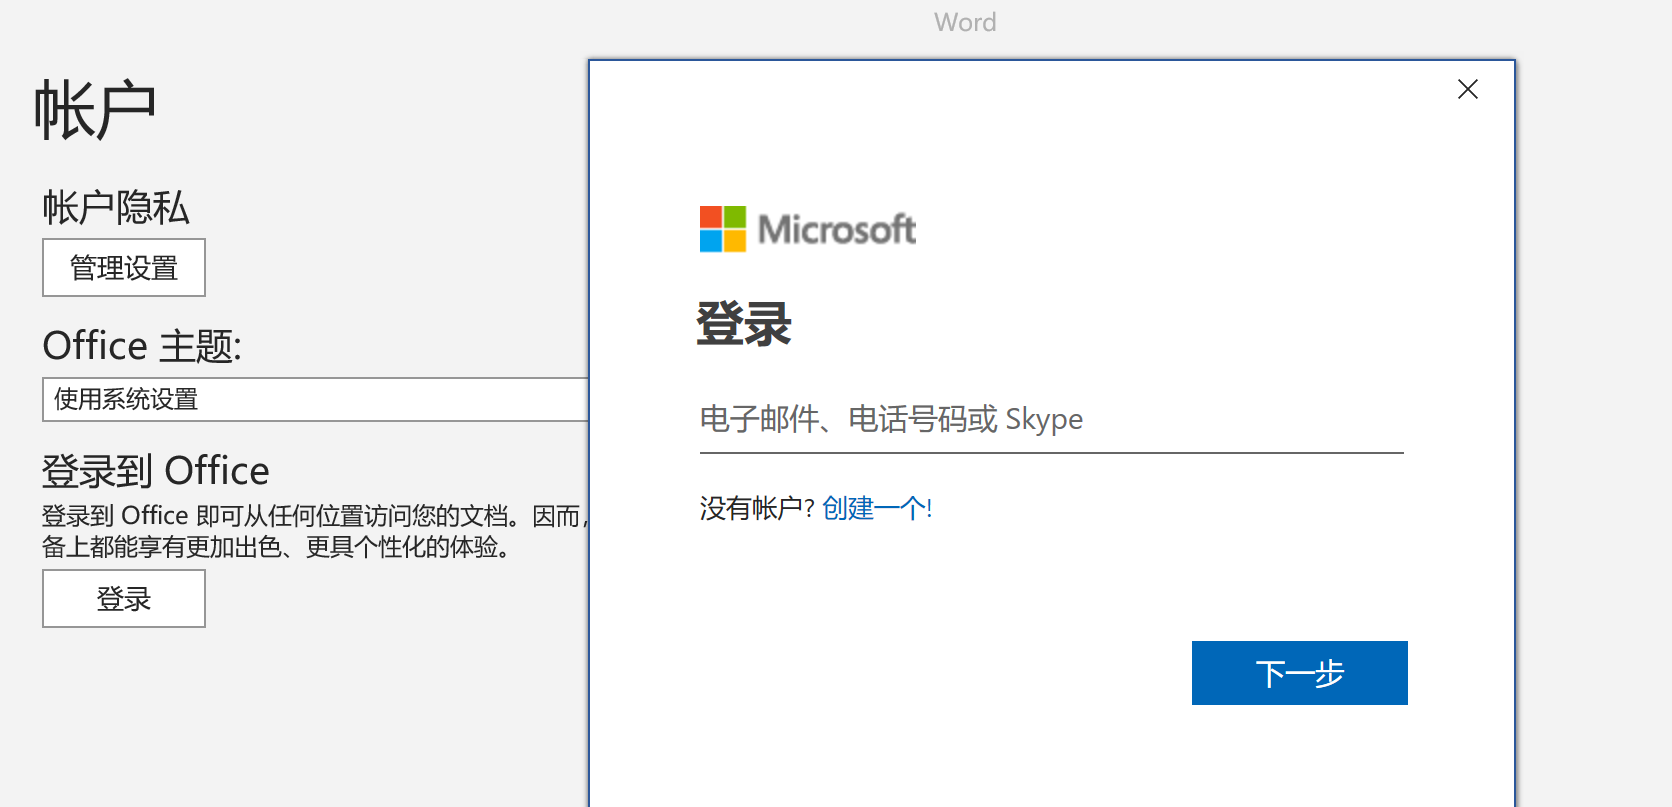Image resolution: width=1672 pixels, height=807 pixels.
Task: Click the 没有帐户? text in the dialog
Action: pos(757,509)
